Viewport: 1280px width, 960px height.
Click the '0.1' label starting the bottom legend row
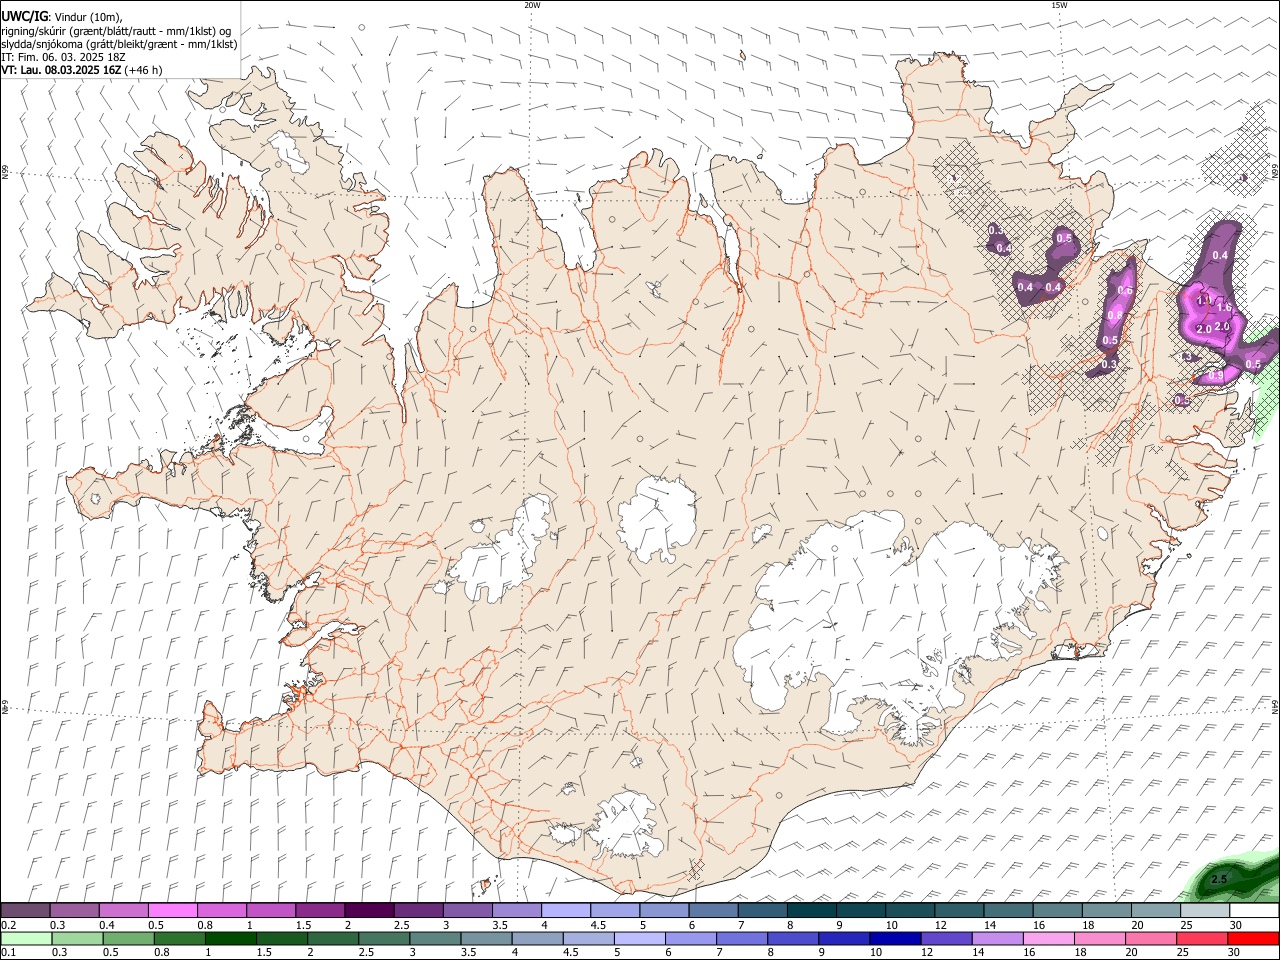[9, 952]
